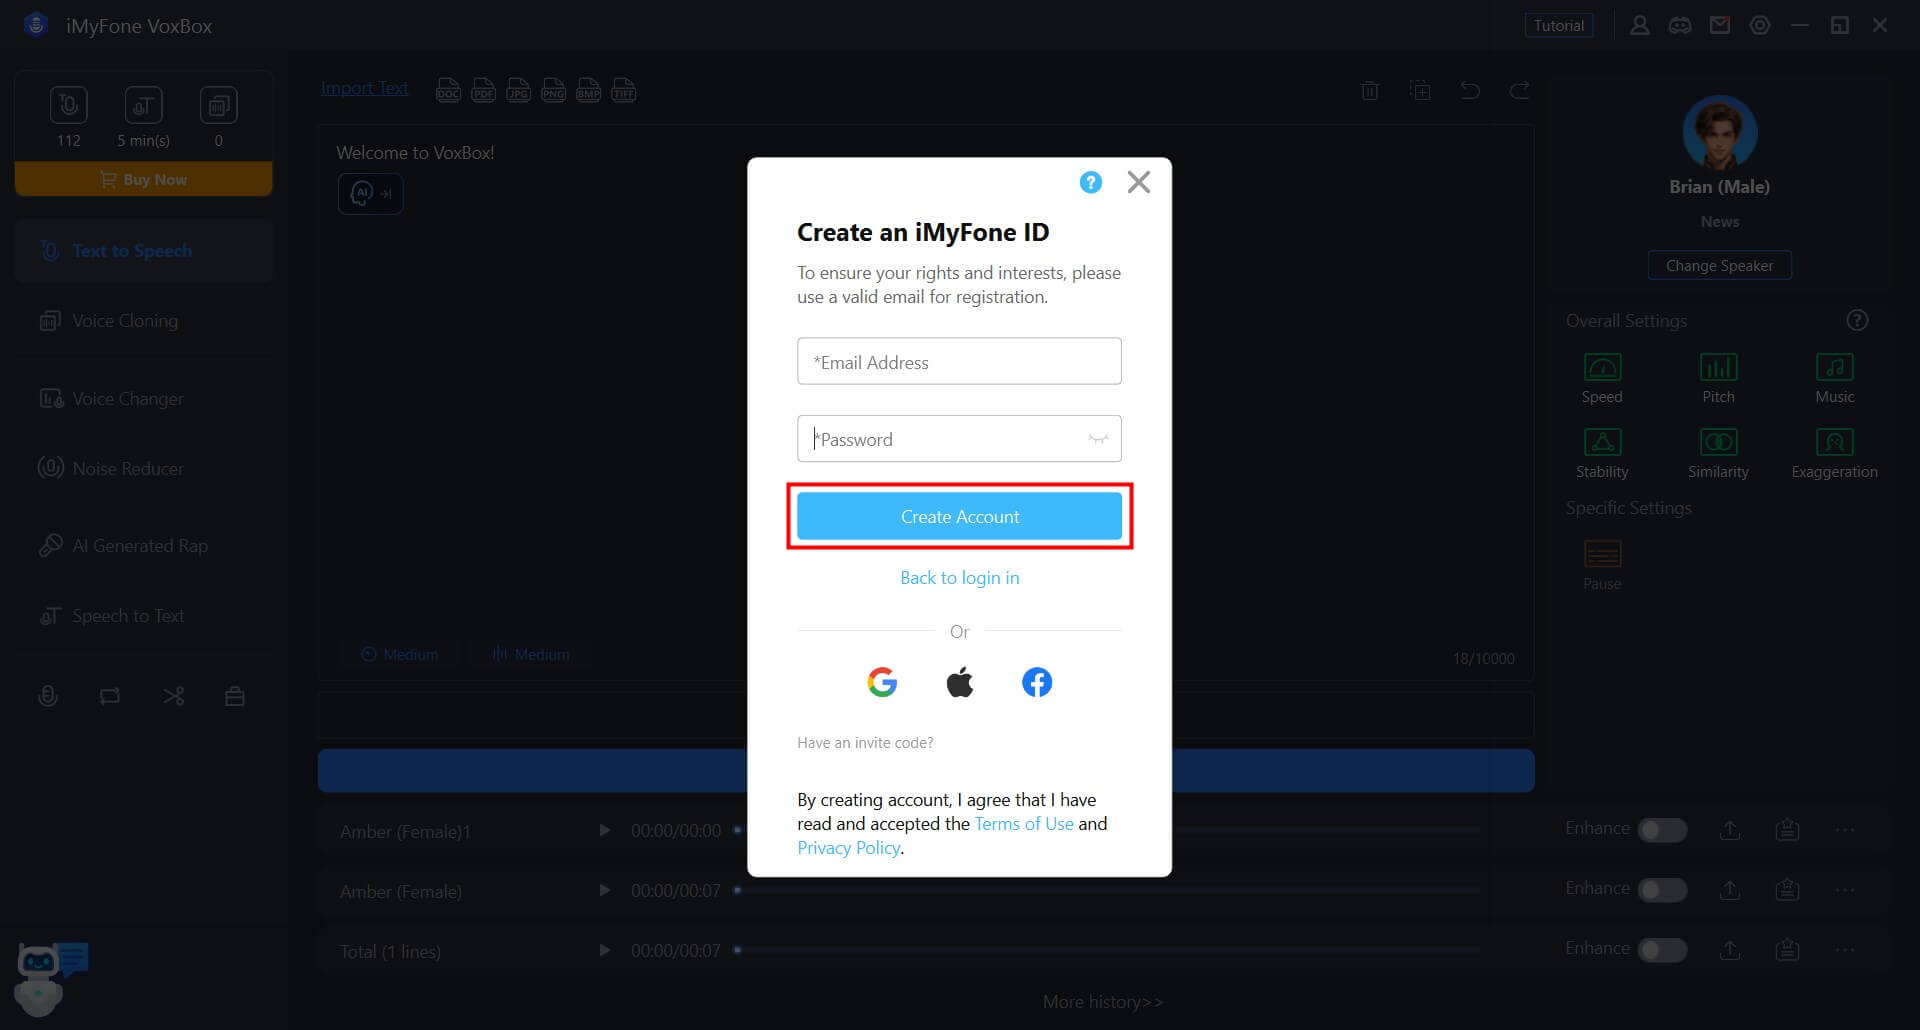The height and width of the screenshot is (1030, 1920).
Task: Click the scissors cut icon in sidebar
Action: 173,696
